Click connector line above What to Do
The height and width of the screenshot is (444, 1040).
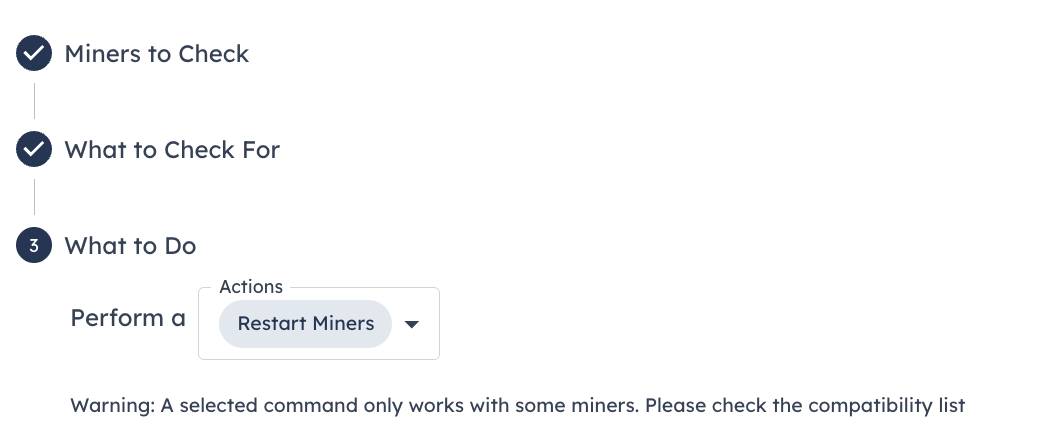(x=34, y=197)
